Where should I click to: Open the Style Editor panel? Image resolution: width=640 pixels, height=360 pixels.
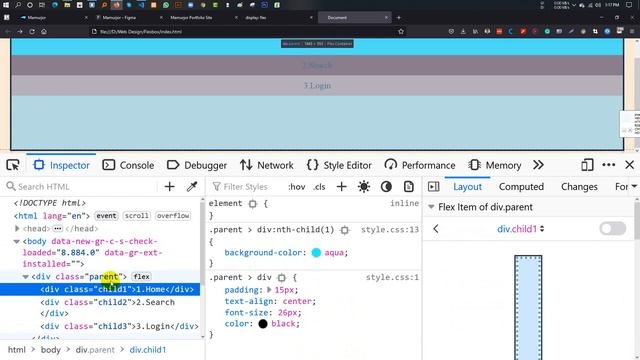tap(339, 165)
